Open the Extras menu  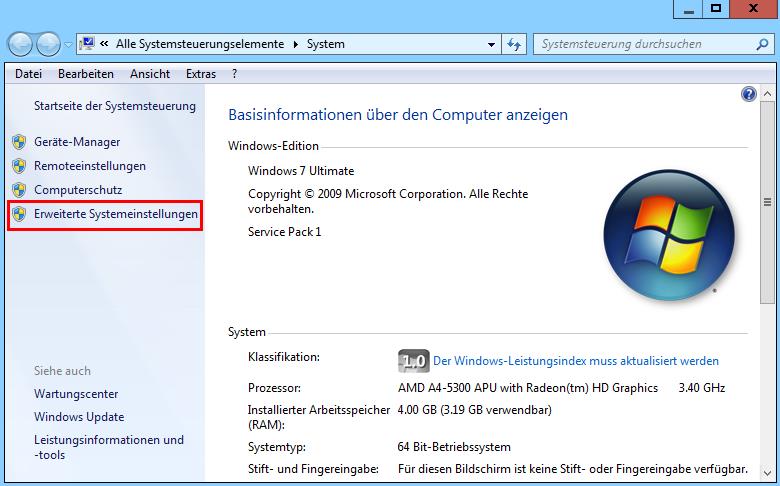[x=201, y=74]
